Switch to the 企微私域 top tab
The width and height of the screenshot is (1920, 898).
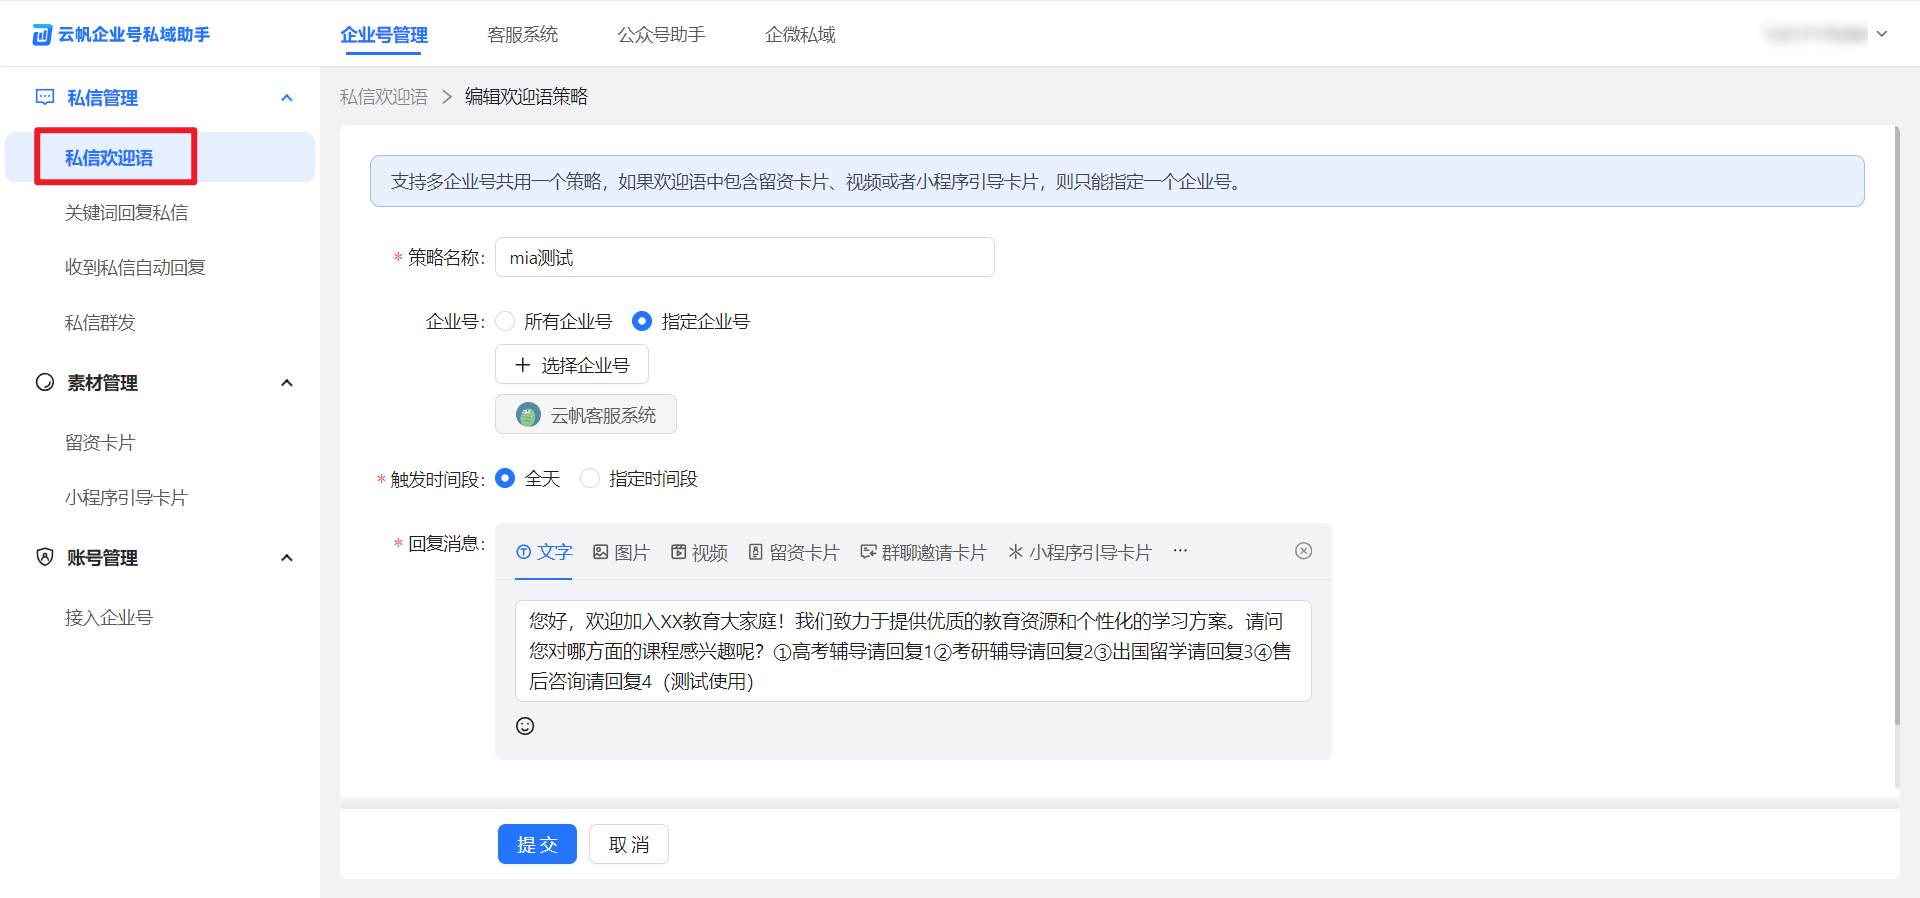pyautogui.click(x=800, y=35)
